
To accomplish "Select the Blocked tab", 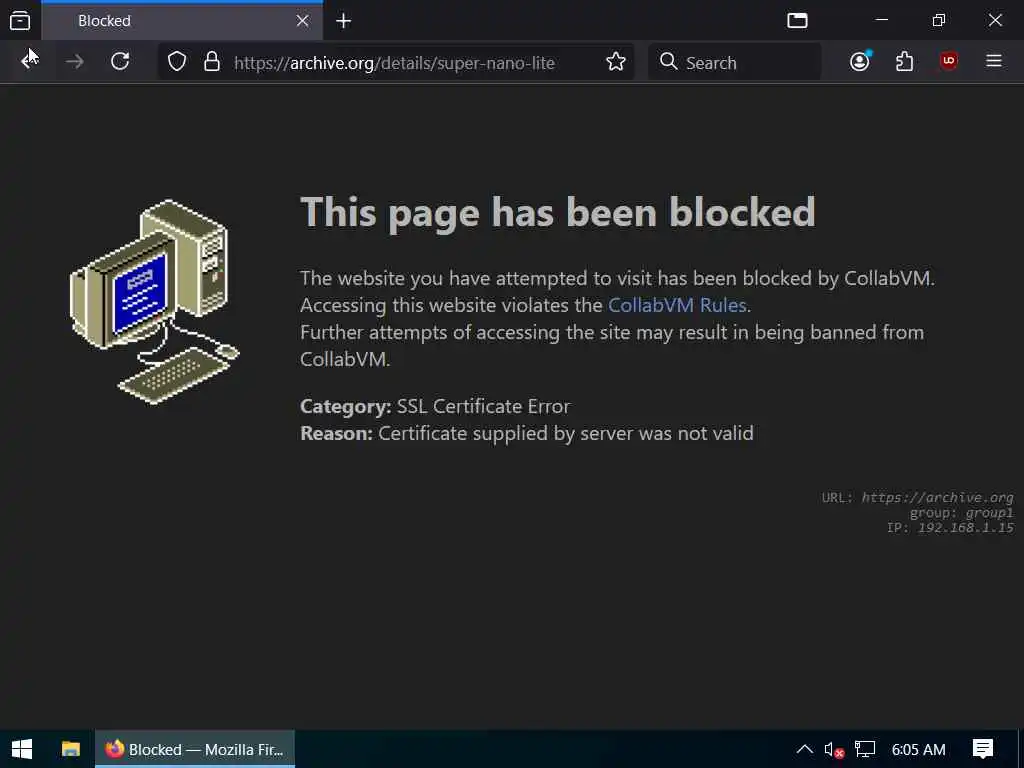I will pos(182,21).
